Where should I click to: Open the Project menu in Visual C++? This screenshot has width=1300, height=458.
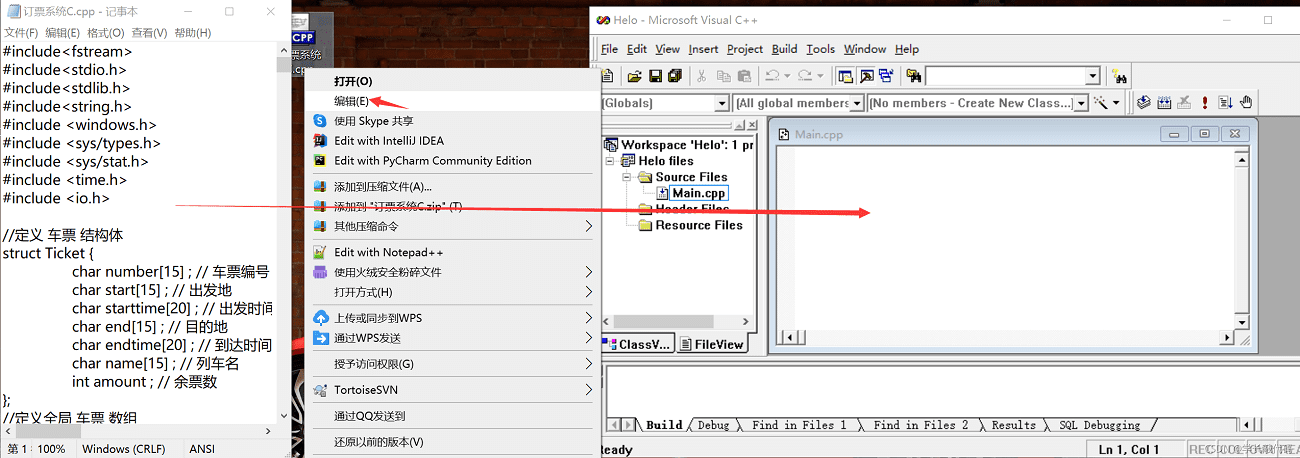(x=745, y=49)
